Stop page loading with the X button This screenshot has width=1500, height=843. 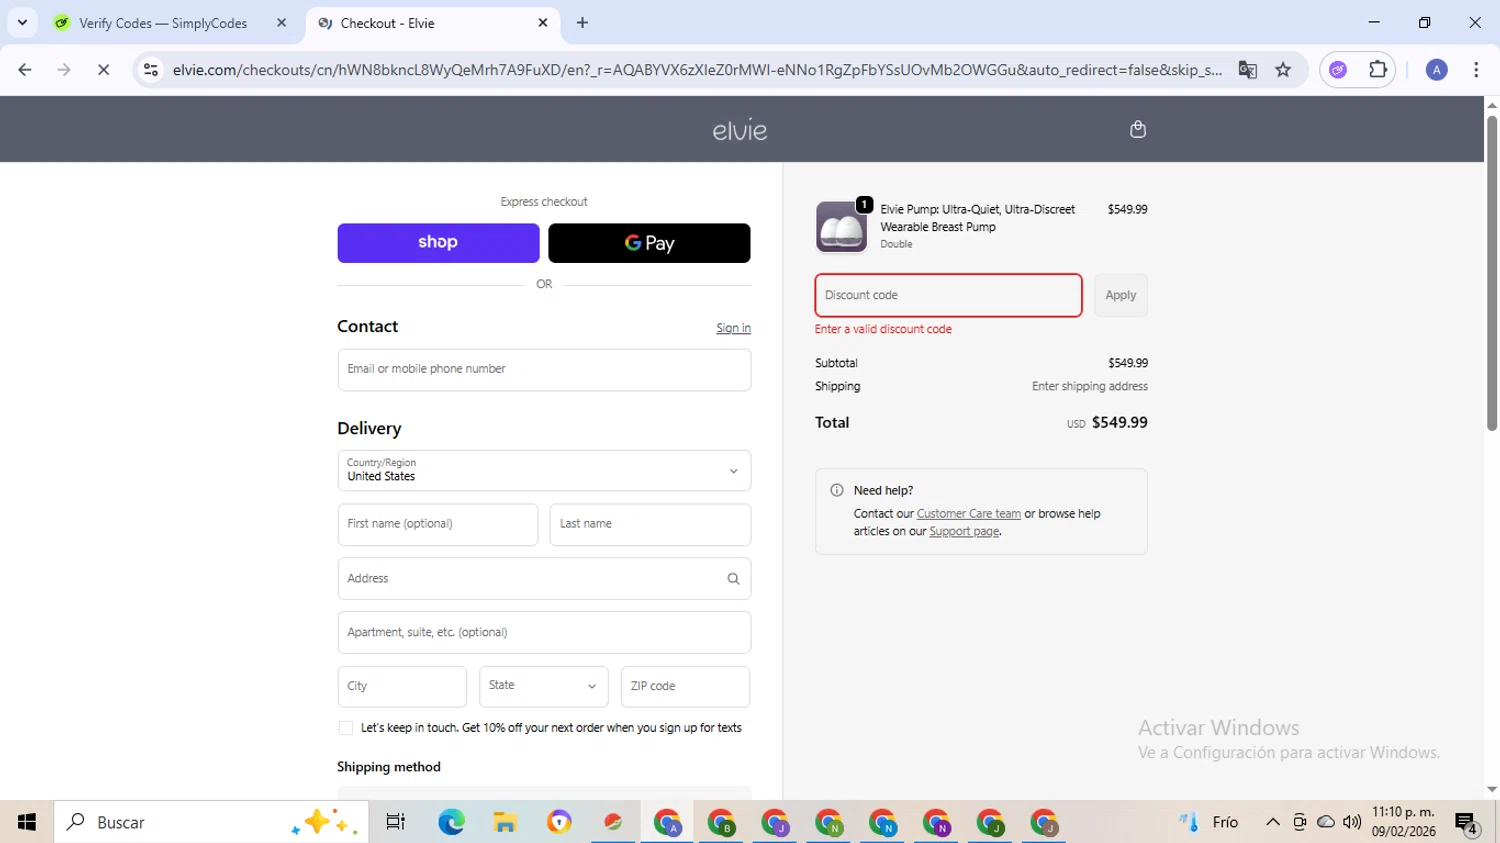(103, 70)
